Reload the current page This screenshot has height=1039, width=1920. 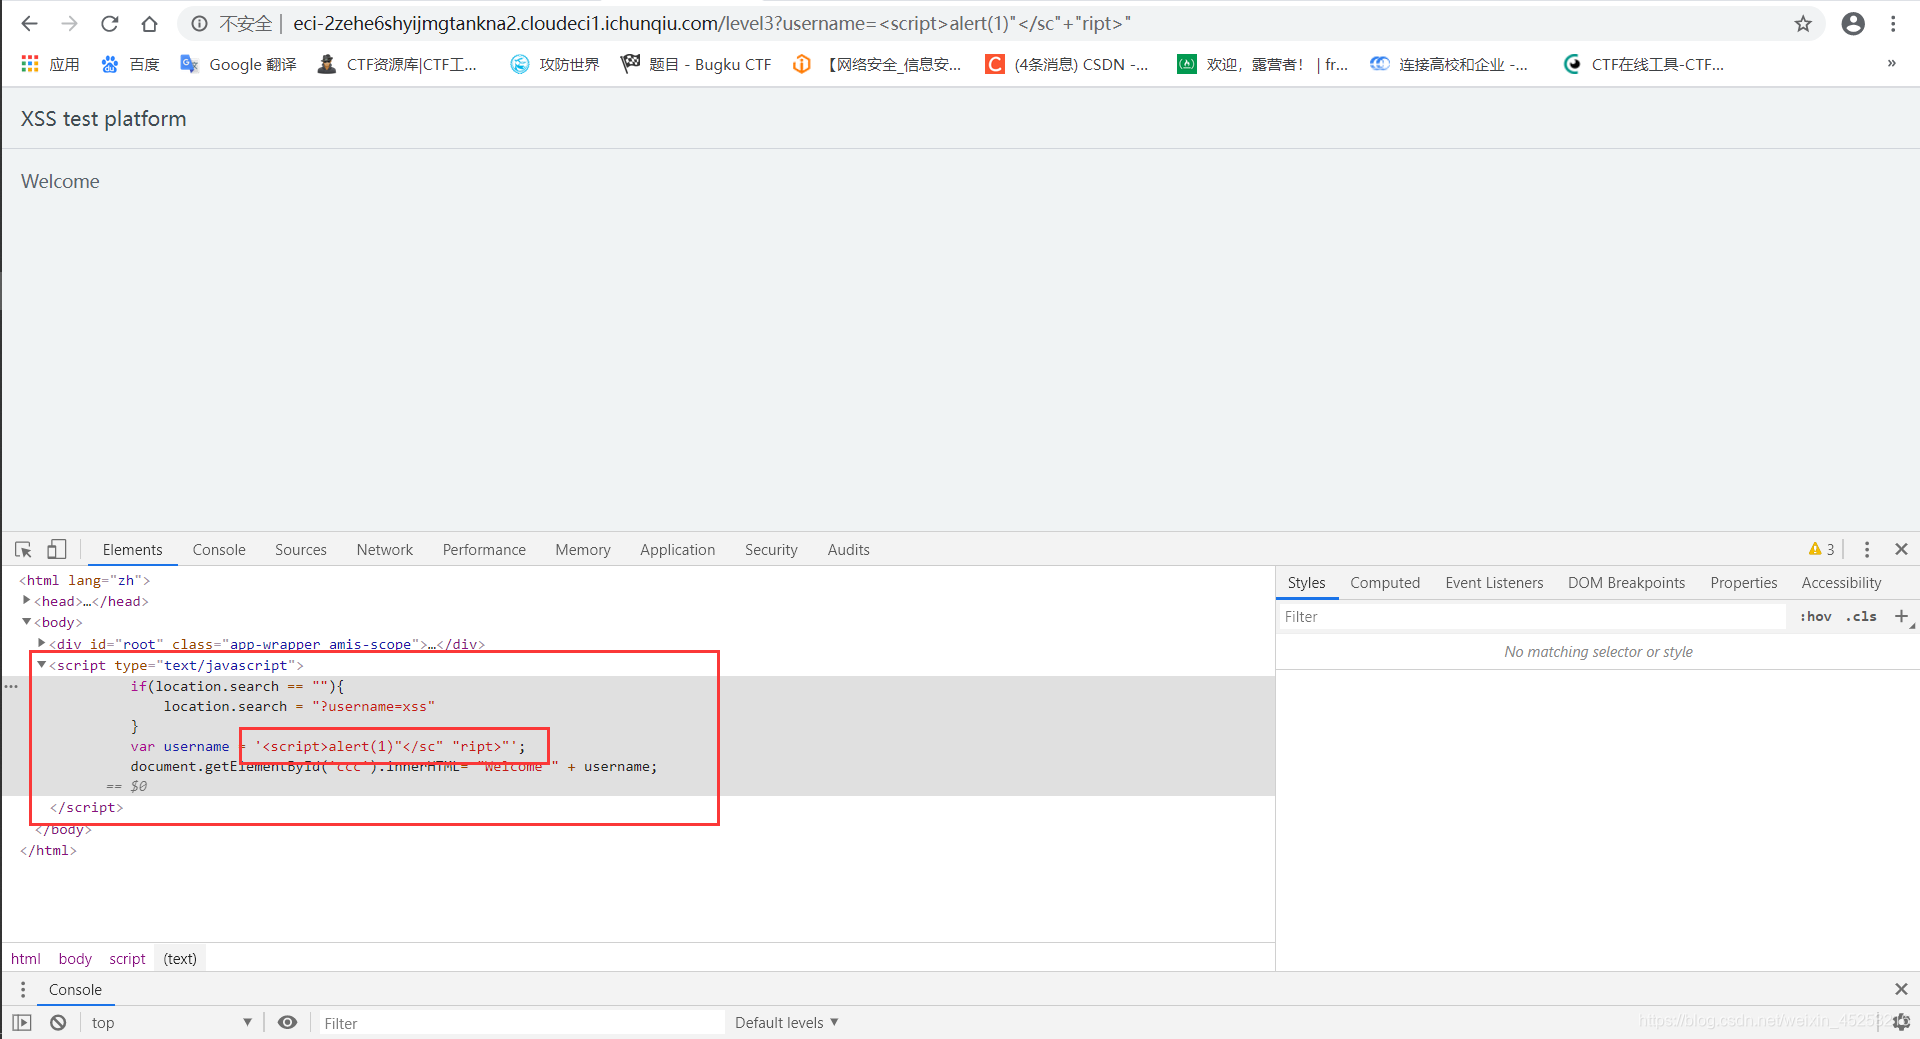(x=110, y=23)
